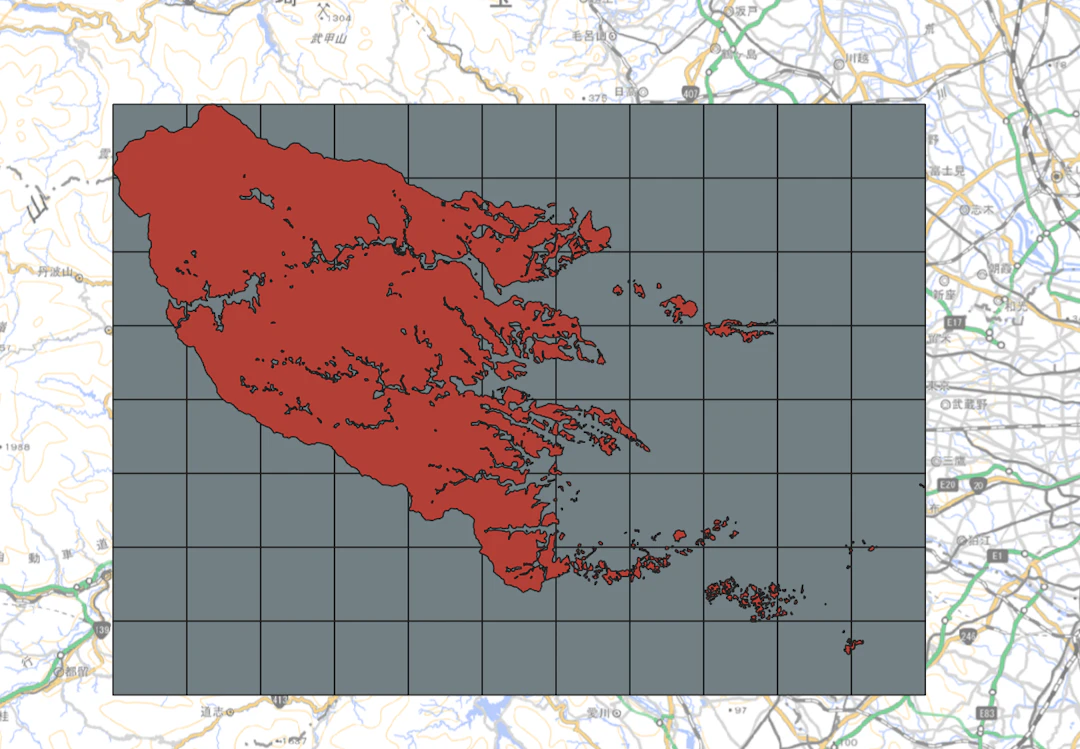Click the crossed-pickaxes mine symbol near 1304
This screenshot has width=1080, height=749.
(x=324, y=10)
